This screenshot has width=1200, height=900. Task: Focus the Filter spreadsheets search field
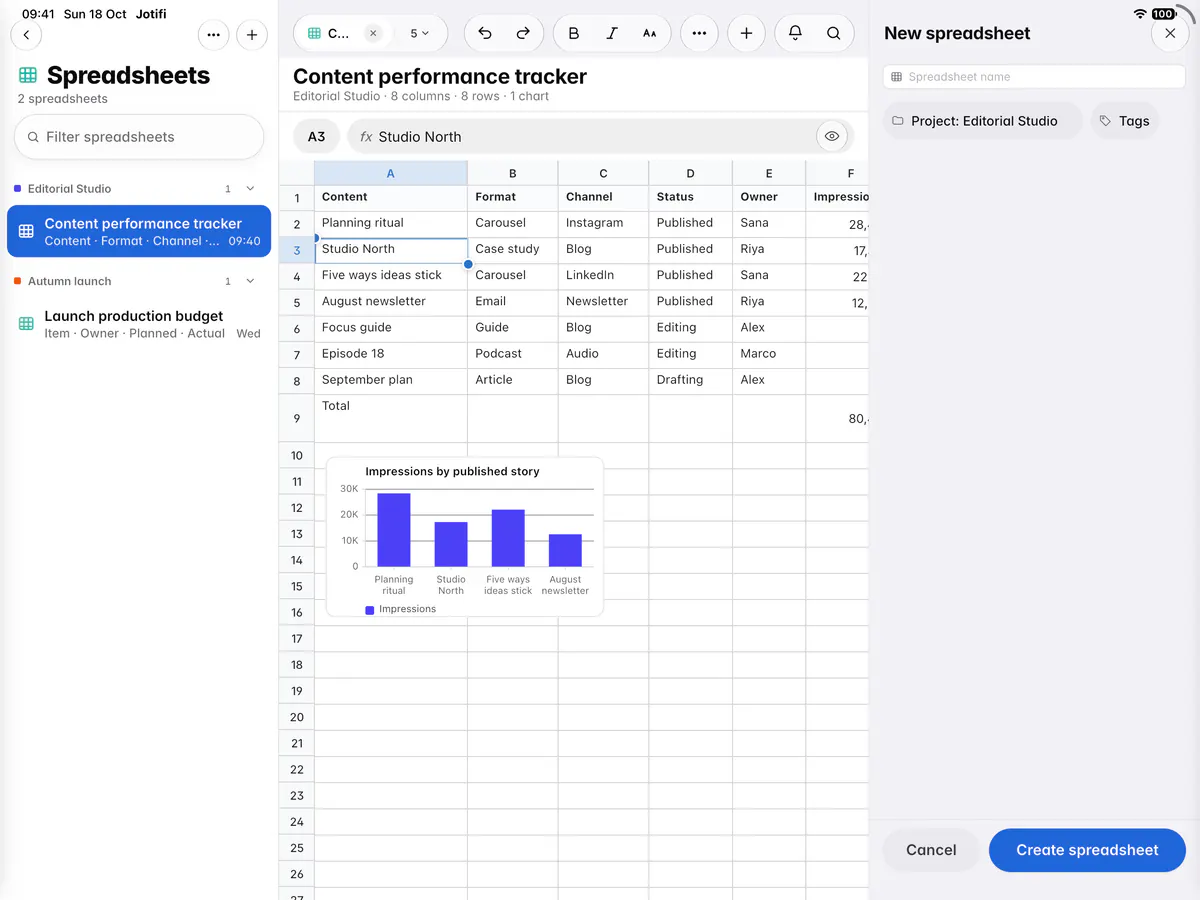tap(139, 137)
